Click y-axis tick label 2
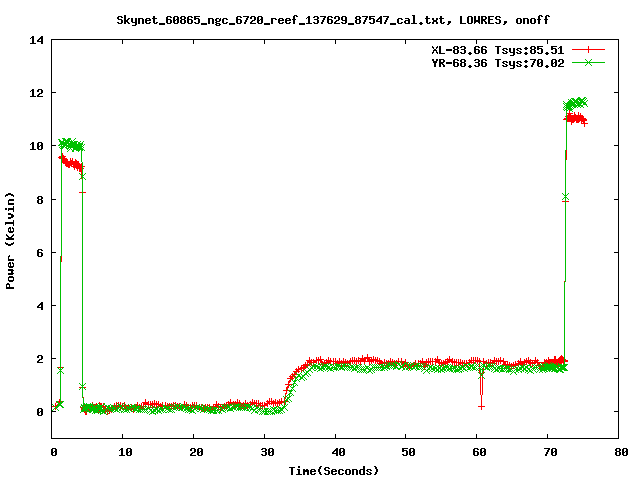The image size is (640, 480). pyautogui.click(x=40, y=359)
